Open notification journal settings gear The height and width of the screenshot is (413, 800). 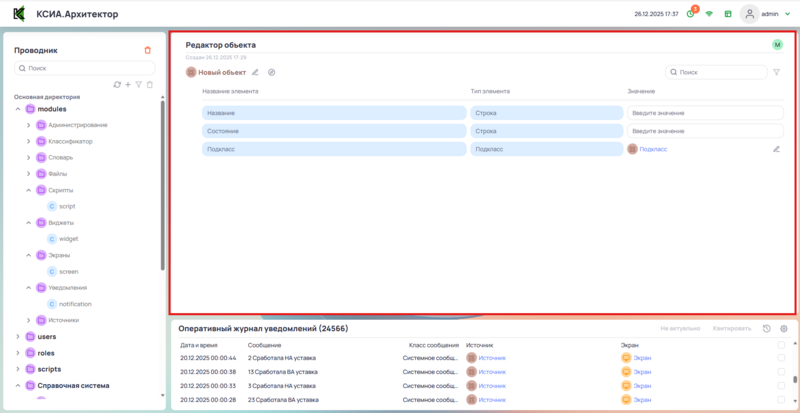[783, 328]
